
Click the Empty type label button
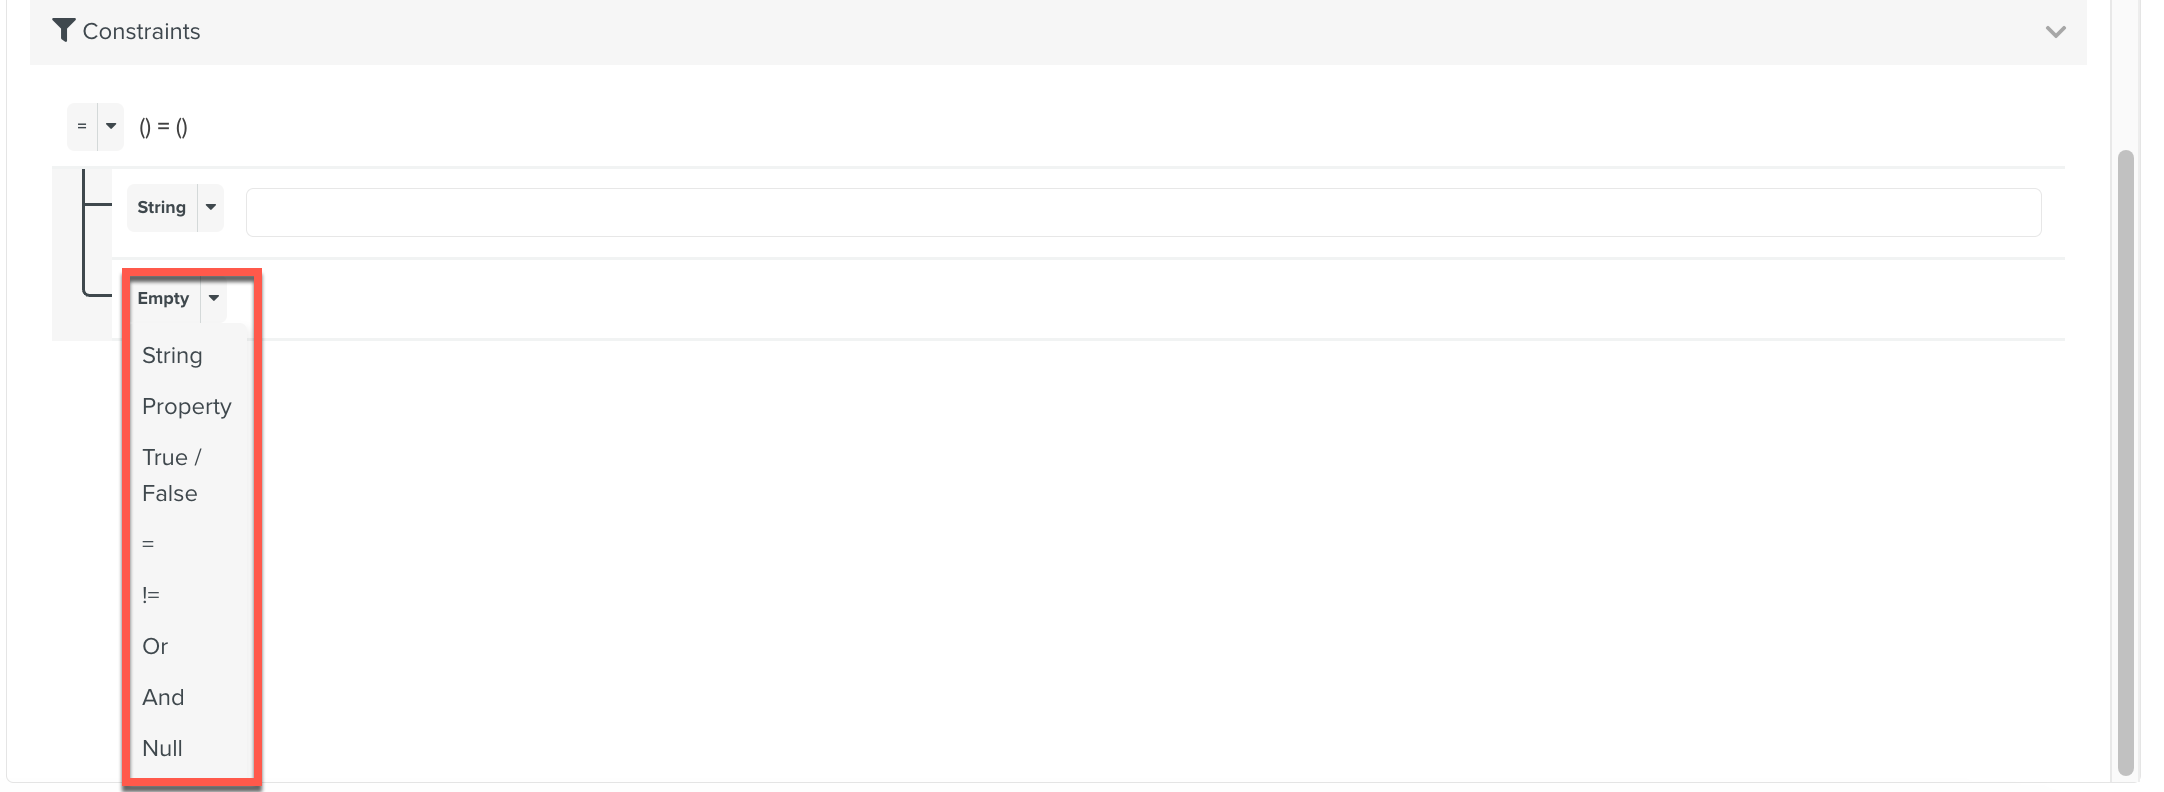coord(163,298)
